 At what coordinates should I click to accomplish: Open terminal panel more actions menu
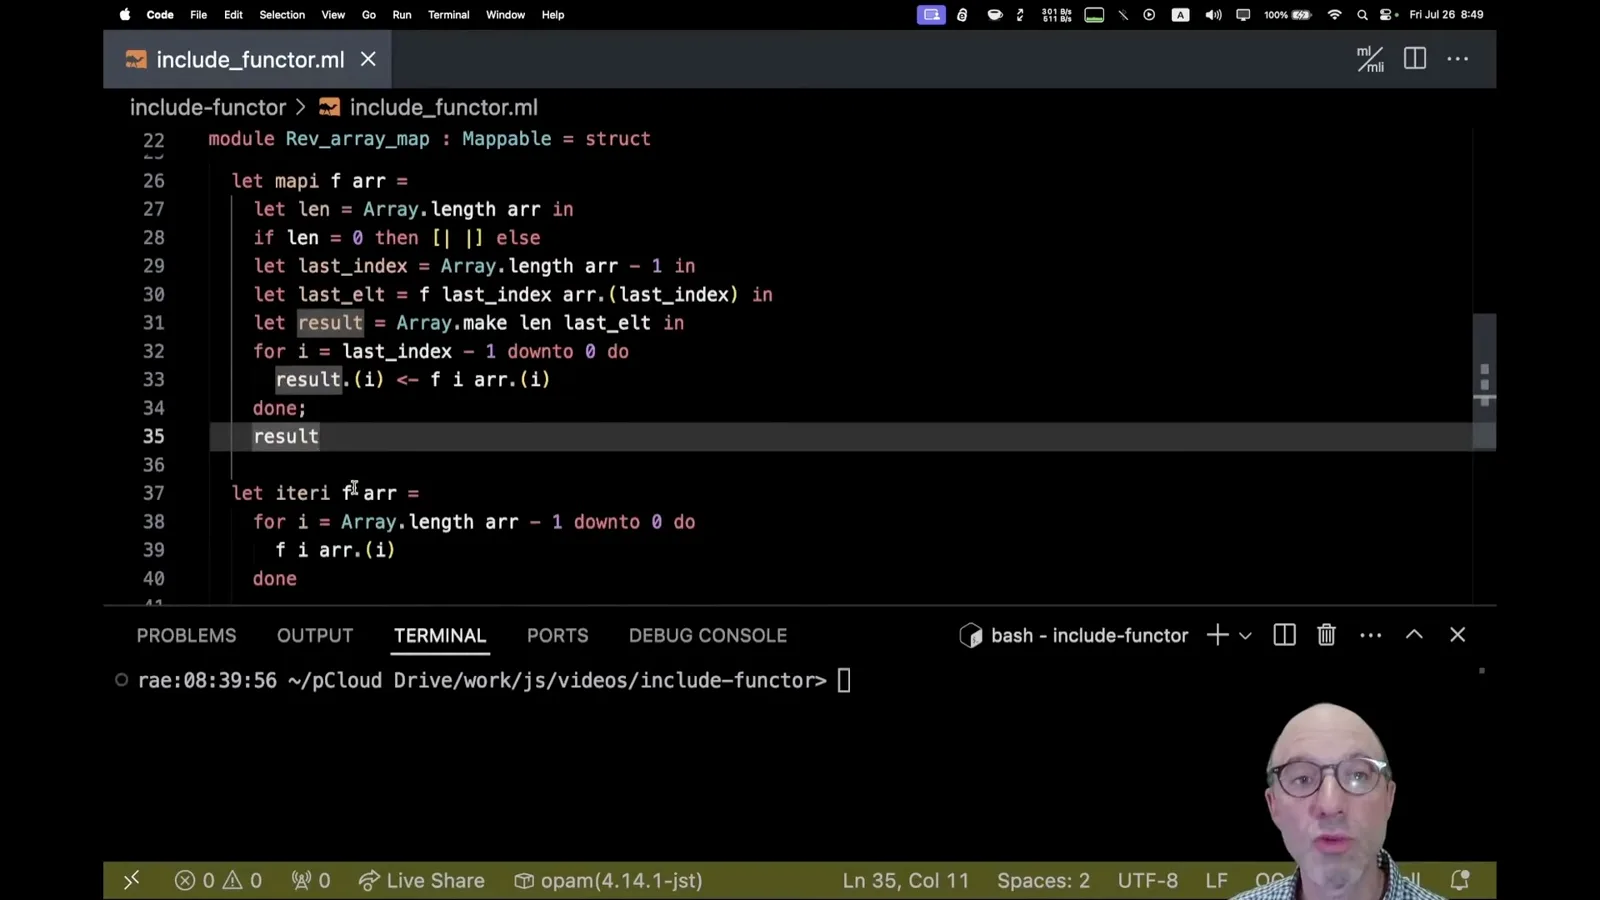(x=1371, y=635)
